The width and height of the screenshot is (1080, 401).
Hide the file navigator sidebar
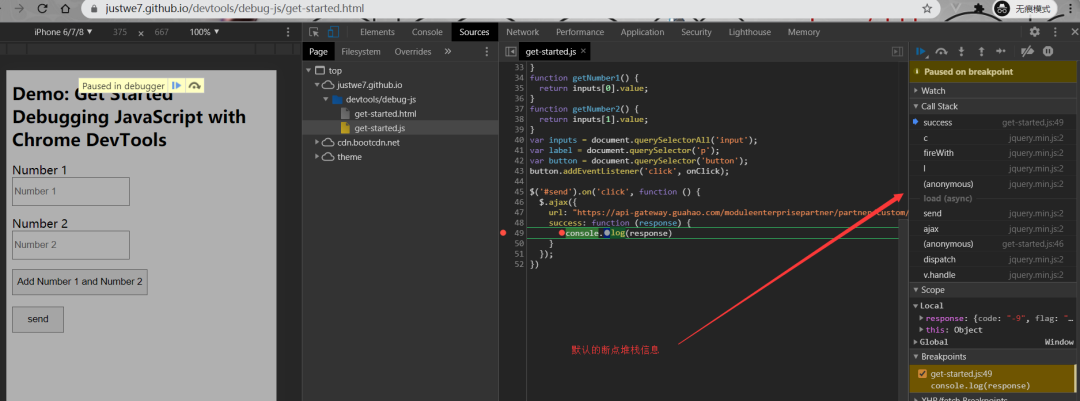tap(511, 51)
